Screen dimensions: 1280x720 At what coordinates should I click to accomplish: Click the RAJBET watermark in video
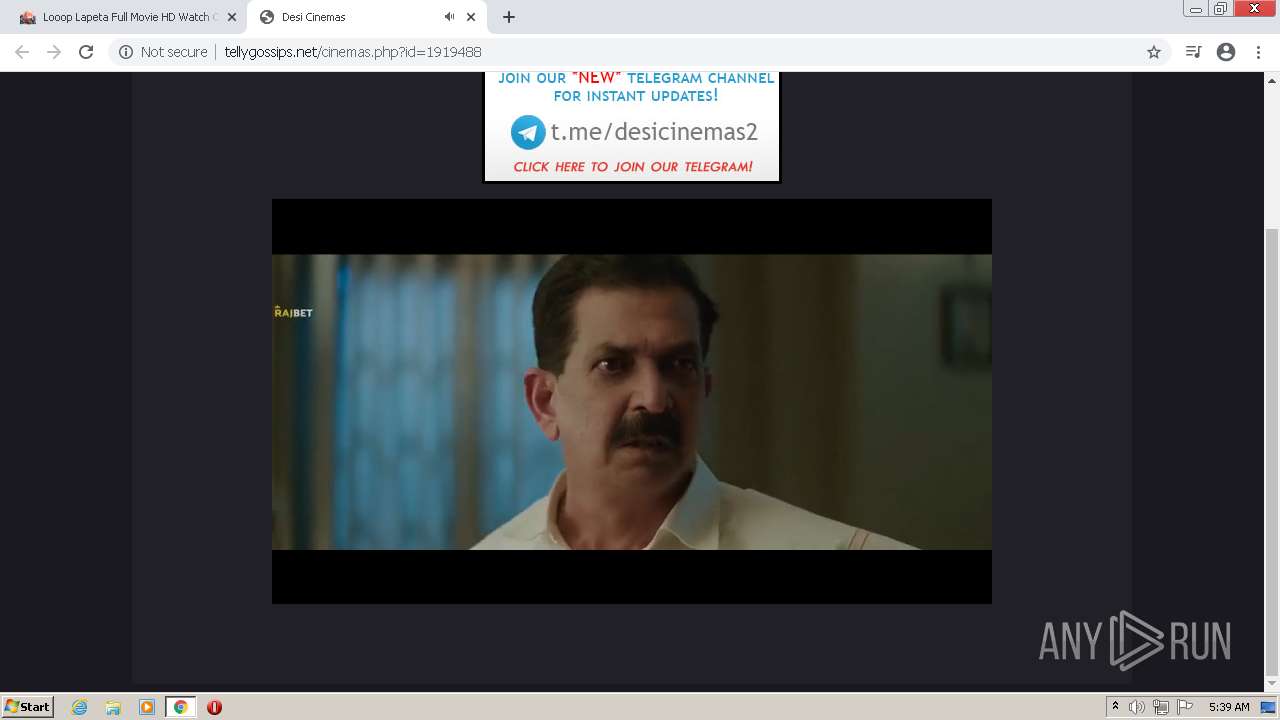tap(293, 313)
